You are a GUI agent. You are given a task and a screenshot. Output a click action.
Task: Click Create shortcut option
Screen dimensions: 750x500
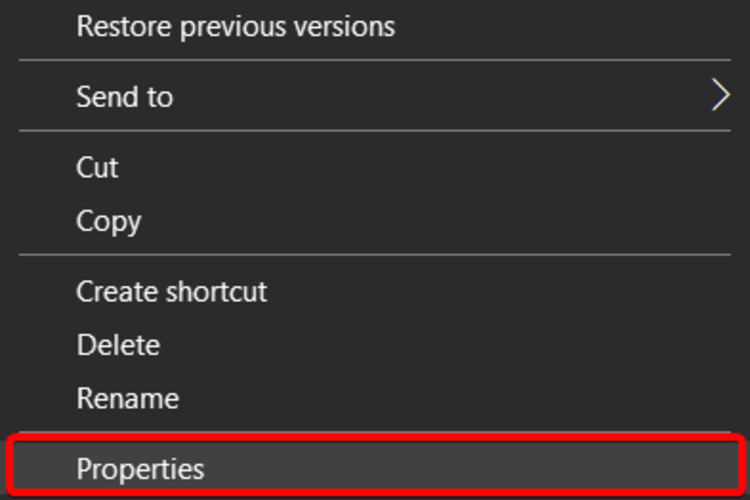point(171,292)
